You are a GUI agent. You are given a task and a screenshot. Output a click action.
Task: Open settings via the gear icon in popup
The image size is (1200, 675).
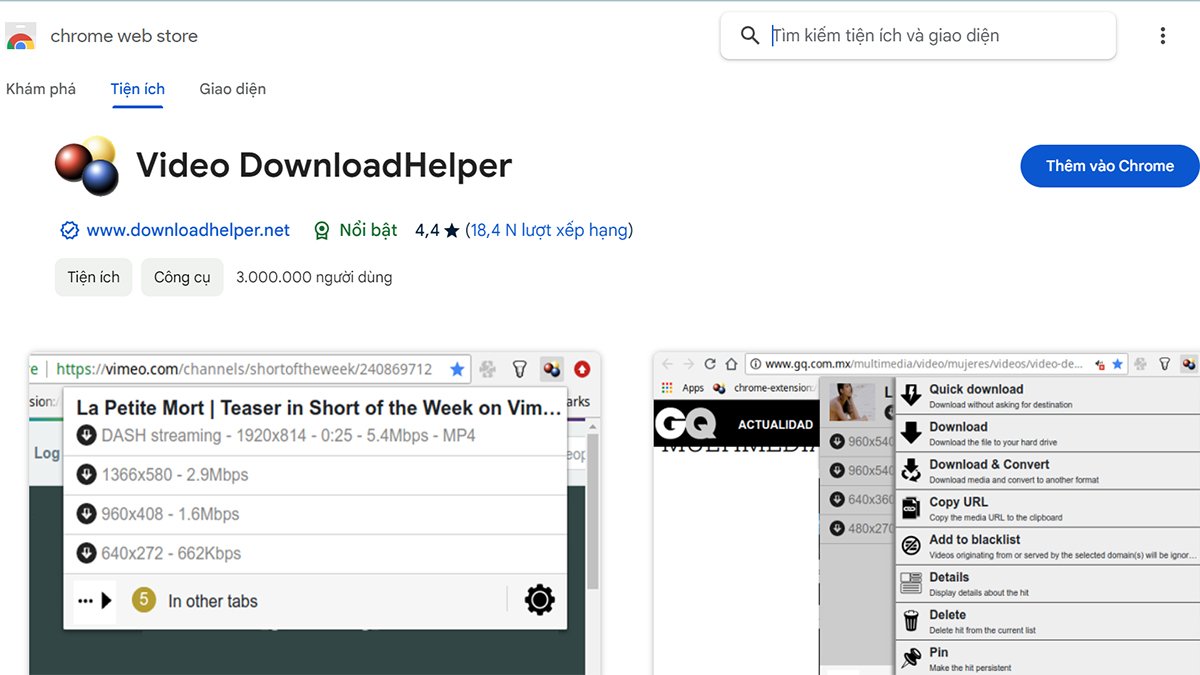tap(538, 600)
